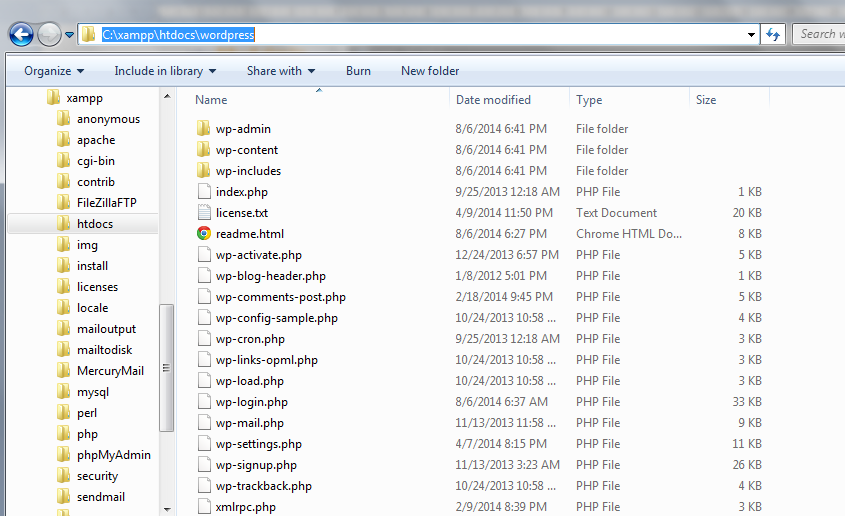845x516 pixels.
Task: Select the wp-mail.php file name
Action: coord(250,423)
